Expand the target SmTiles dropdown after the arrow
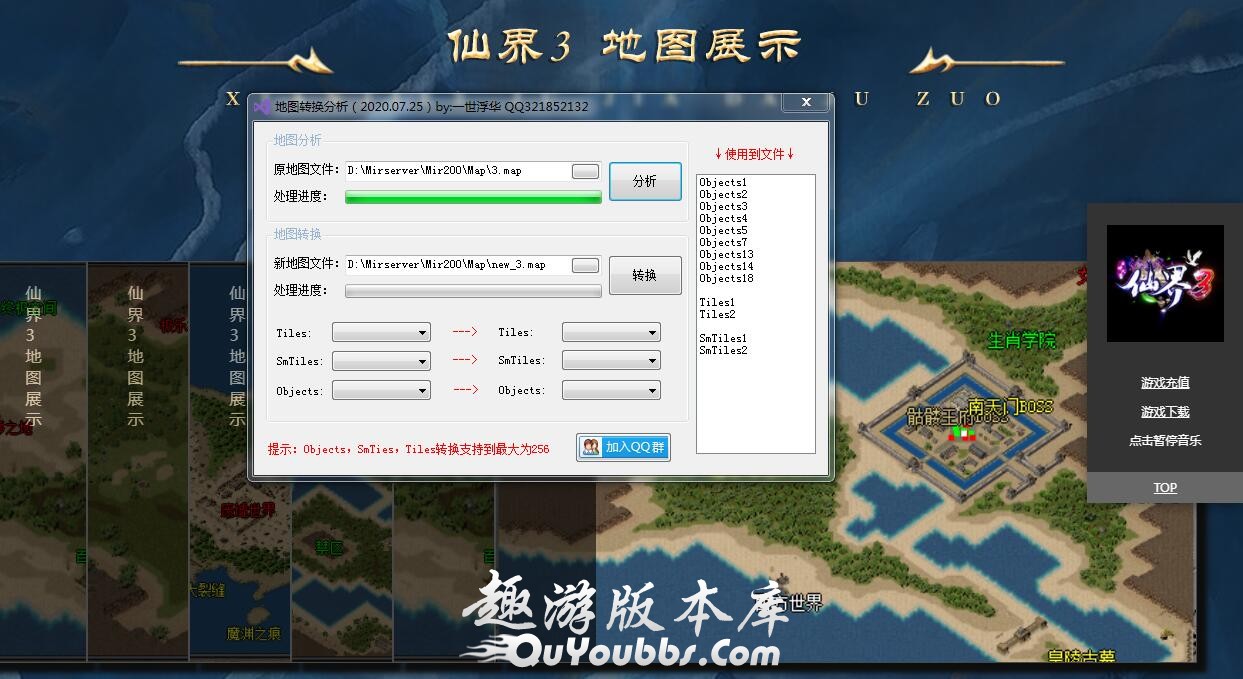Screen dimensions: 1243x679 (x=611, y=360)
